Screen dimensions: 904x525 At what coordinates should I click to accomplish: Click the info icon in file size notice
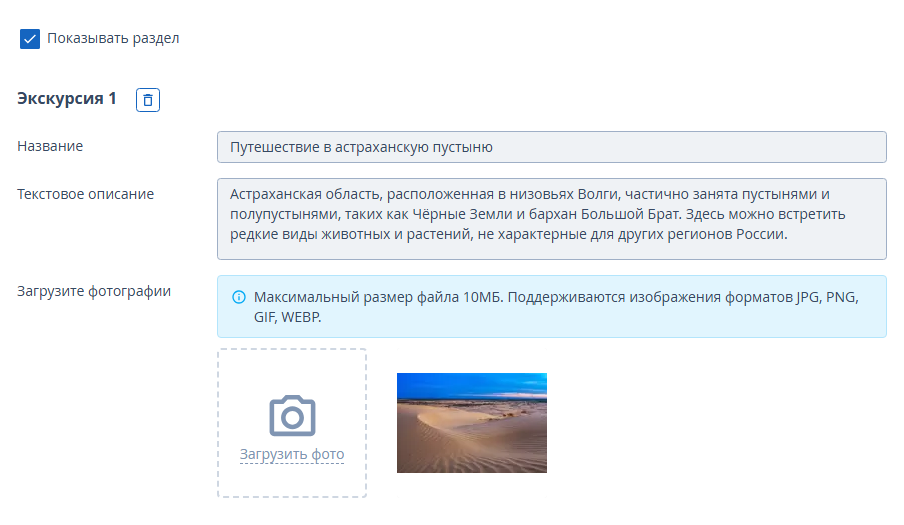[239, 297]
